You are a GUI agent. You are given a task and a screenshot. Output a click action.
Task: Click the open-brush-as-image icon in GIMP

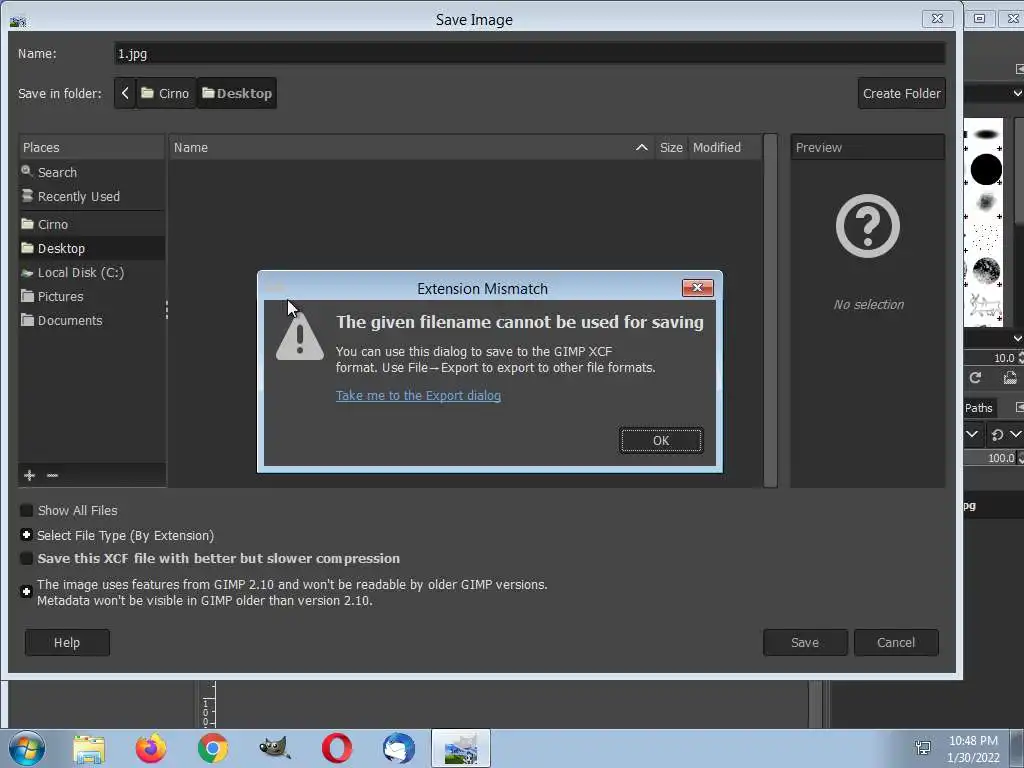[x=1010, y=377]
